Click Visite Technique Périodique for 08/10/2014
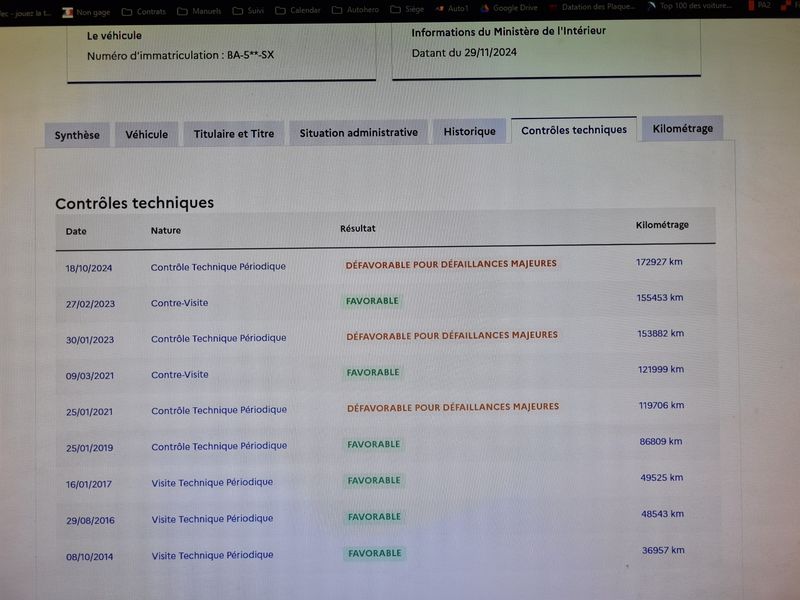The width and height of the screenshot is (800, 600). (x=212, y=555)
